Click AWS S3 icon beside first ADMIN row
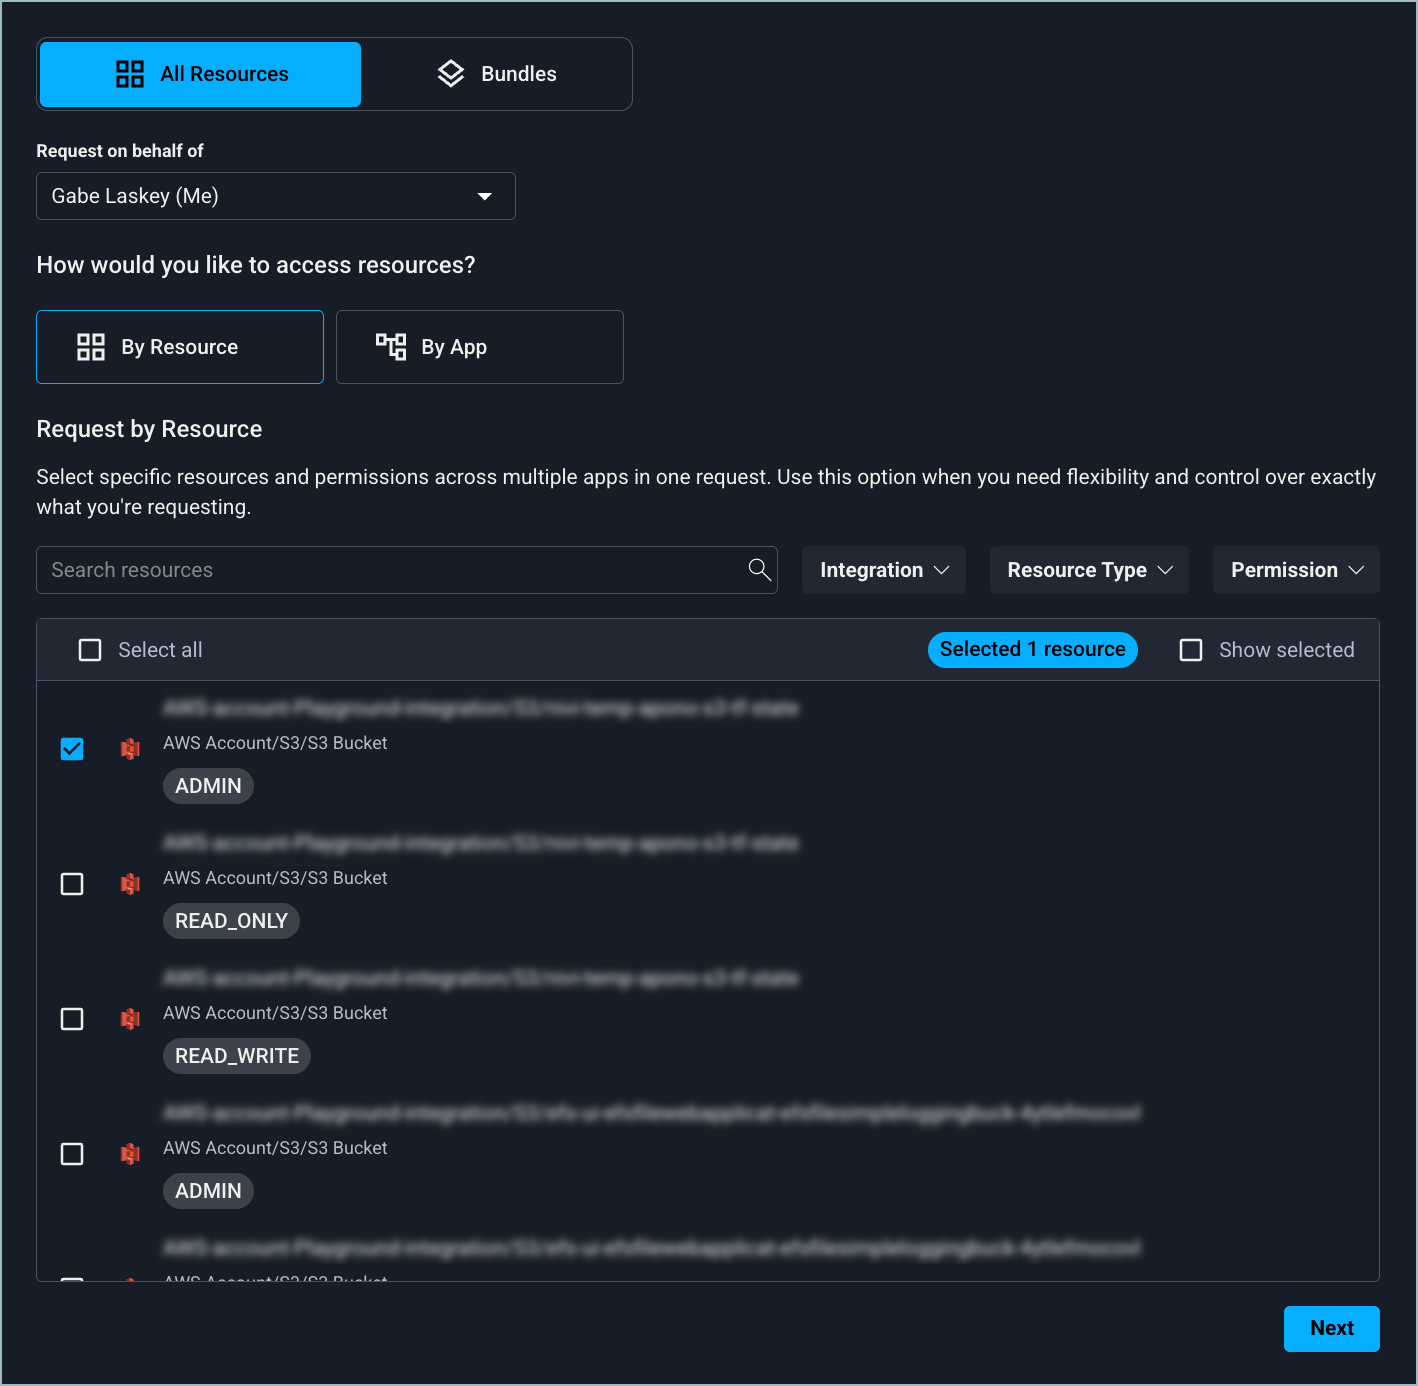This screenshot has width=1418, height=1386. point(130,749)
